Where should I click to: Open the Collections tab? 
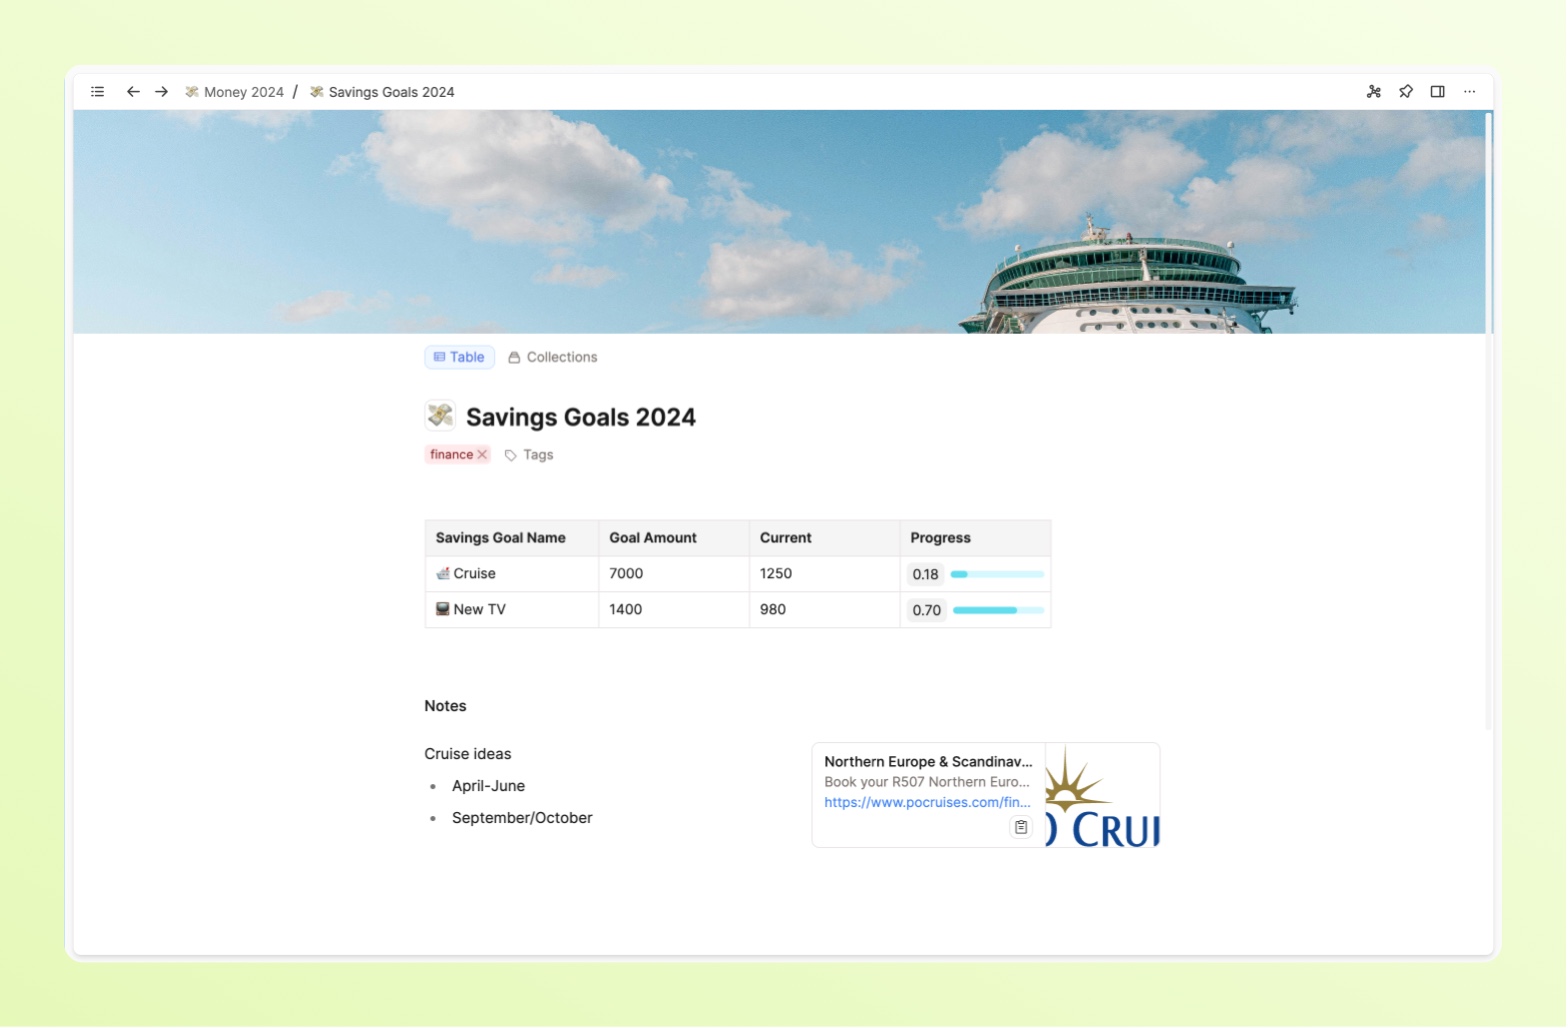(552, 357)
